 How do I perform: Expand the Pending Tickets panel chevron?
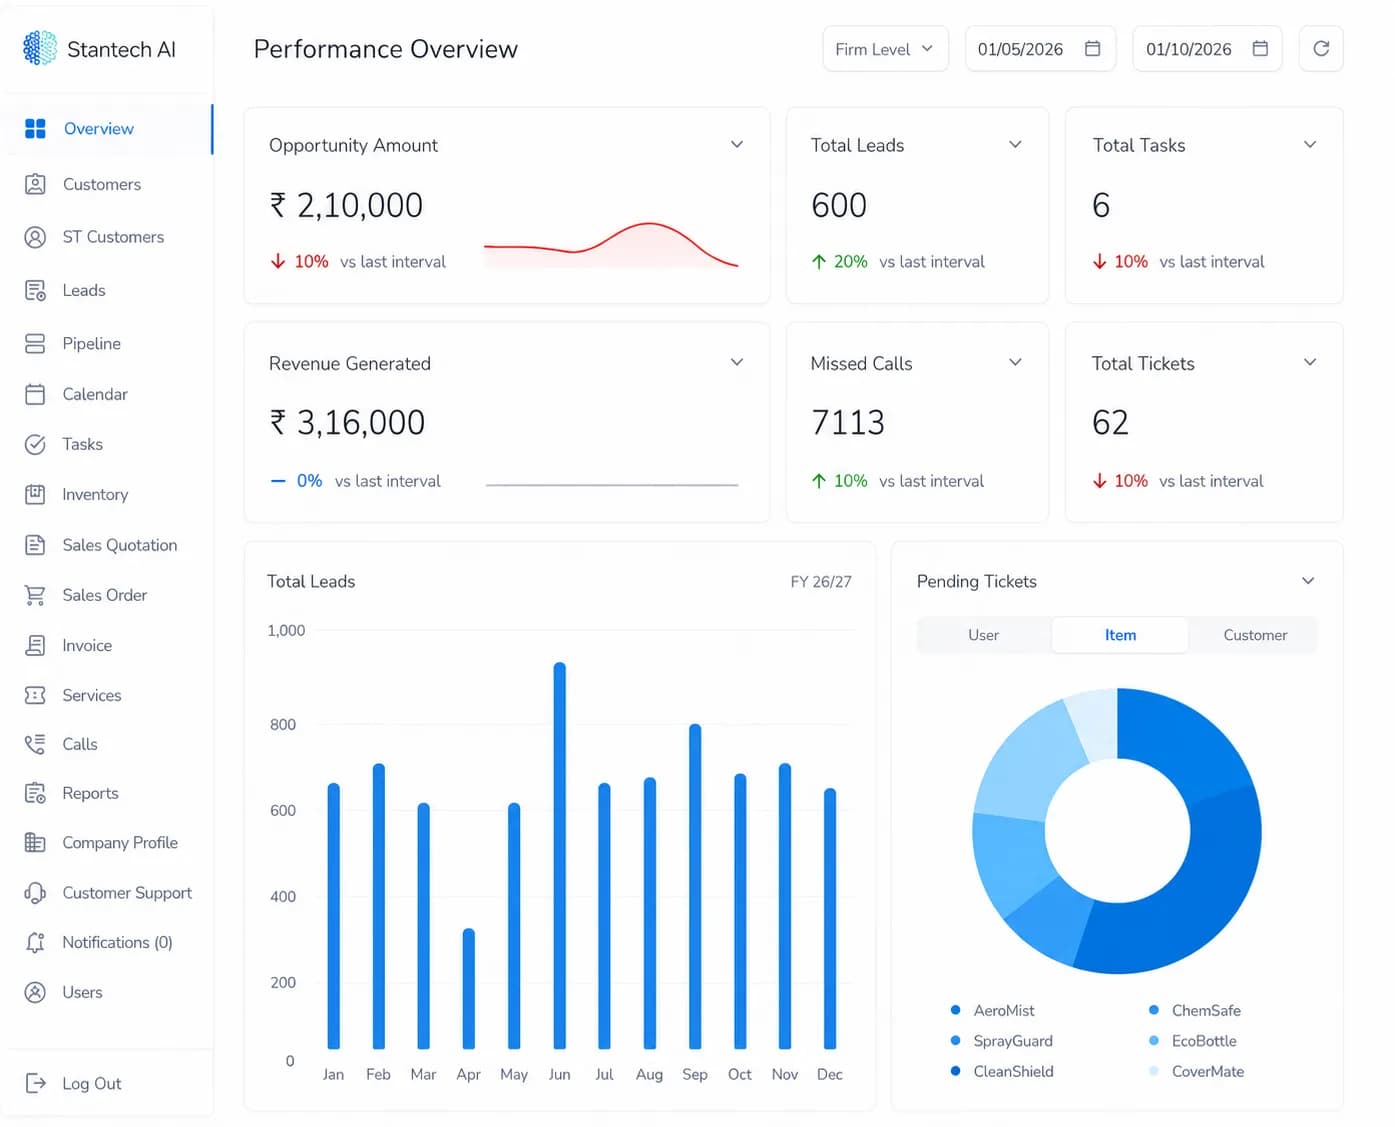(x=1308, y=581)
